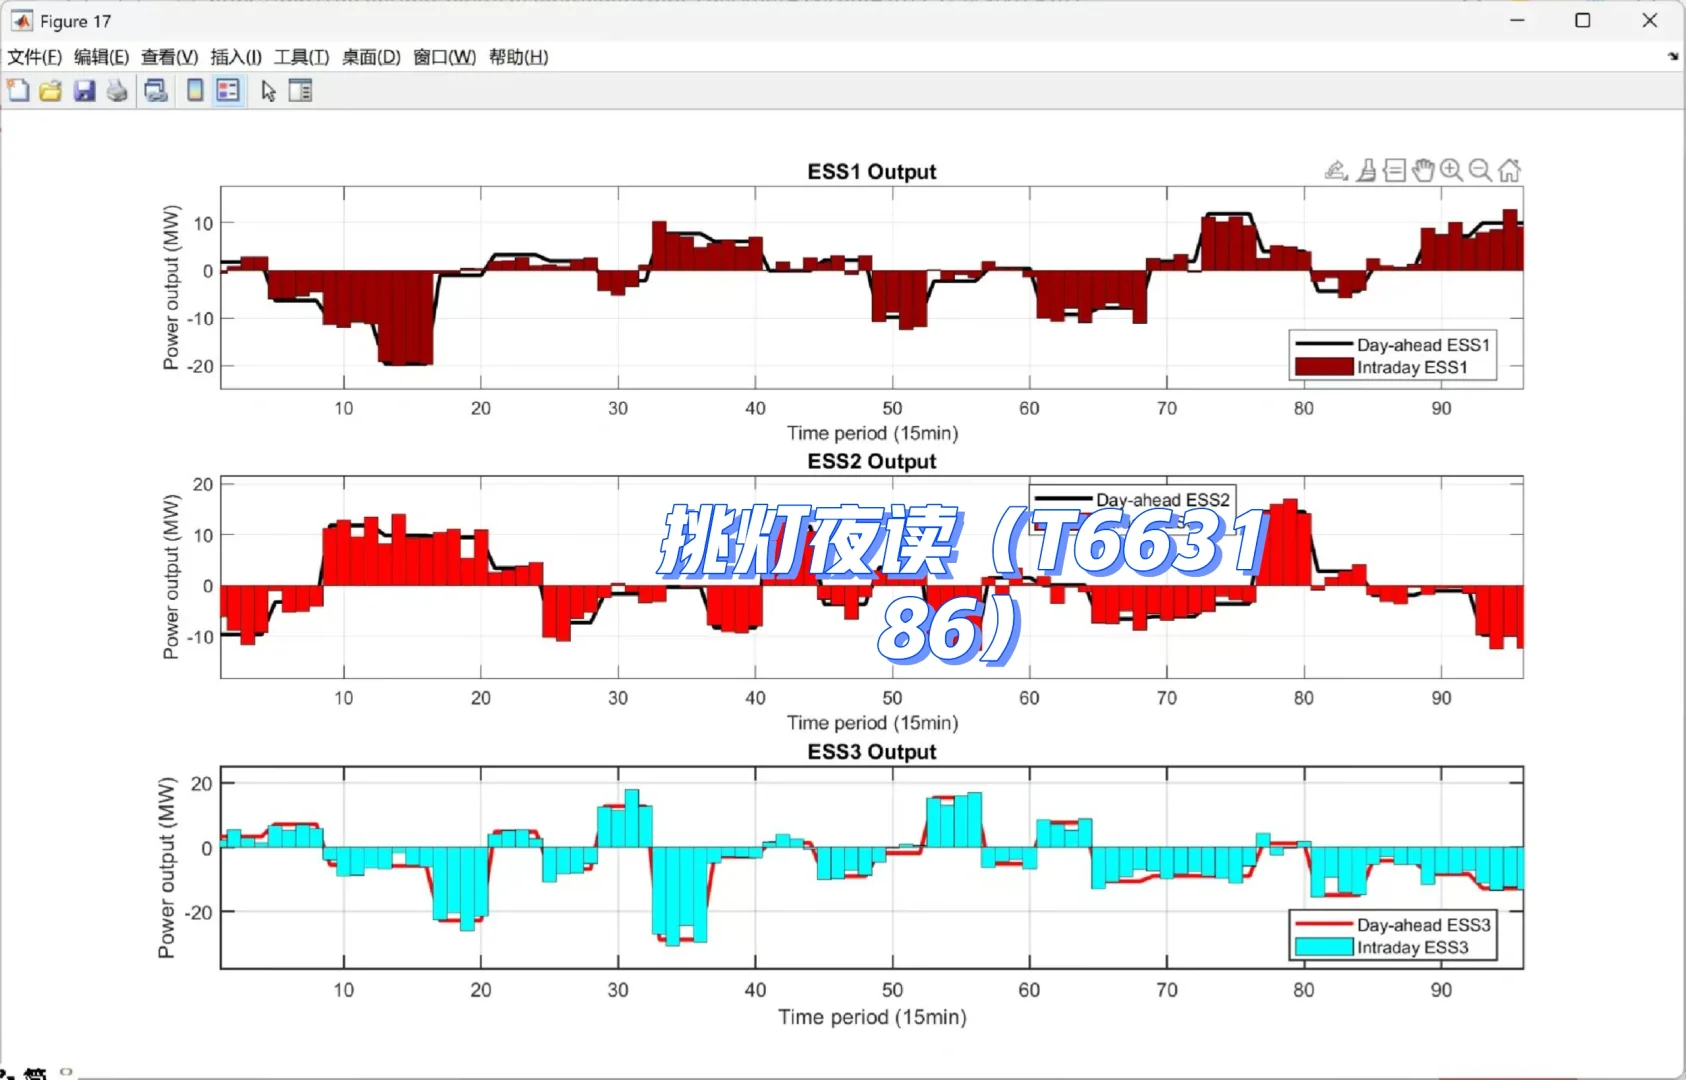Open the 帮助(H) menu
This screenshot has height=1080, width=1686.
click(x=519, y=57)
